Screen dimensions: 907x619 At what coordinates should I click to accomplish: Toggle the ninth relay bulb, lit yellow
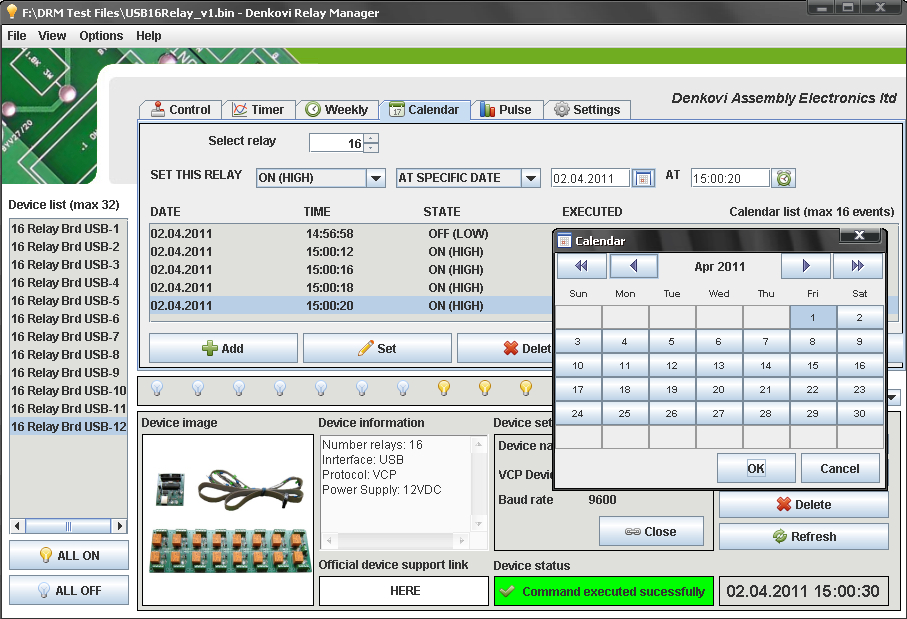(485, 388)
